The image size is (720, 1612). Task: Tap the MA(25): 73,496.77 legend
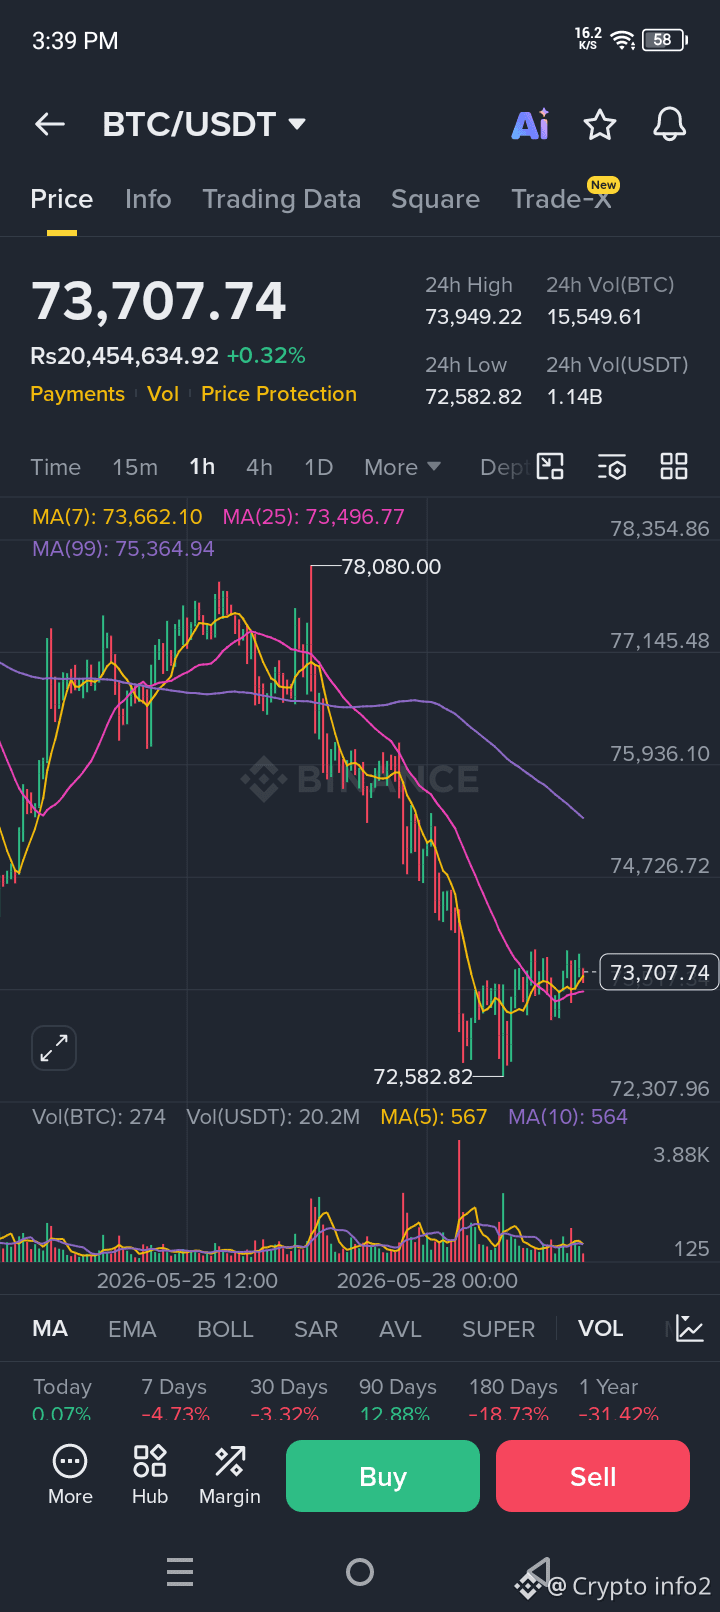tap(314, 517)
